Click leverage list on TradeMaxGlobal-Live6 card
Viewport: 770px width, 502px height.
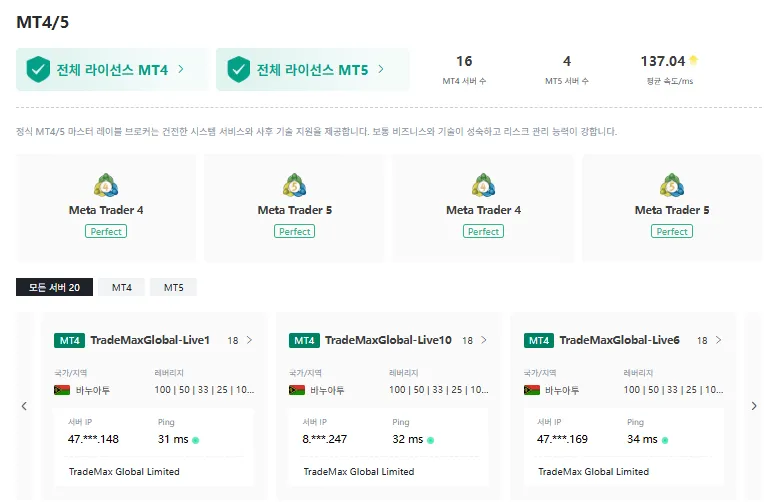pos(673,390)
